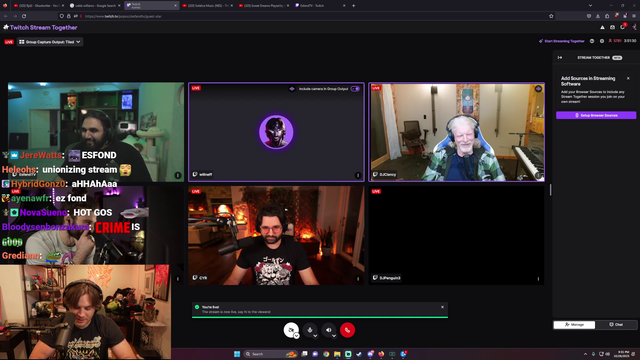Select the DJClancy video tile

[457, 132]
